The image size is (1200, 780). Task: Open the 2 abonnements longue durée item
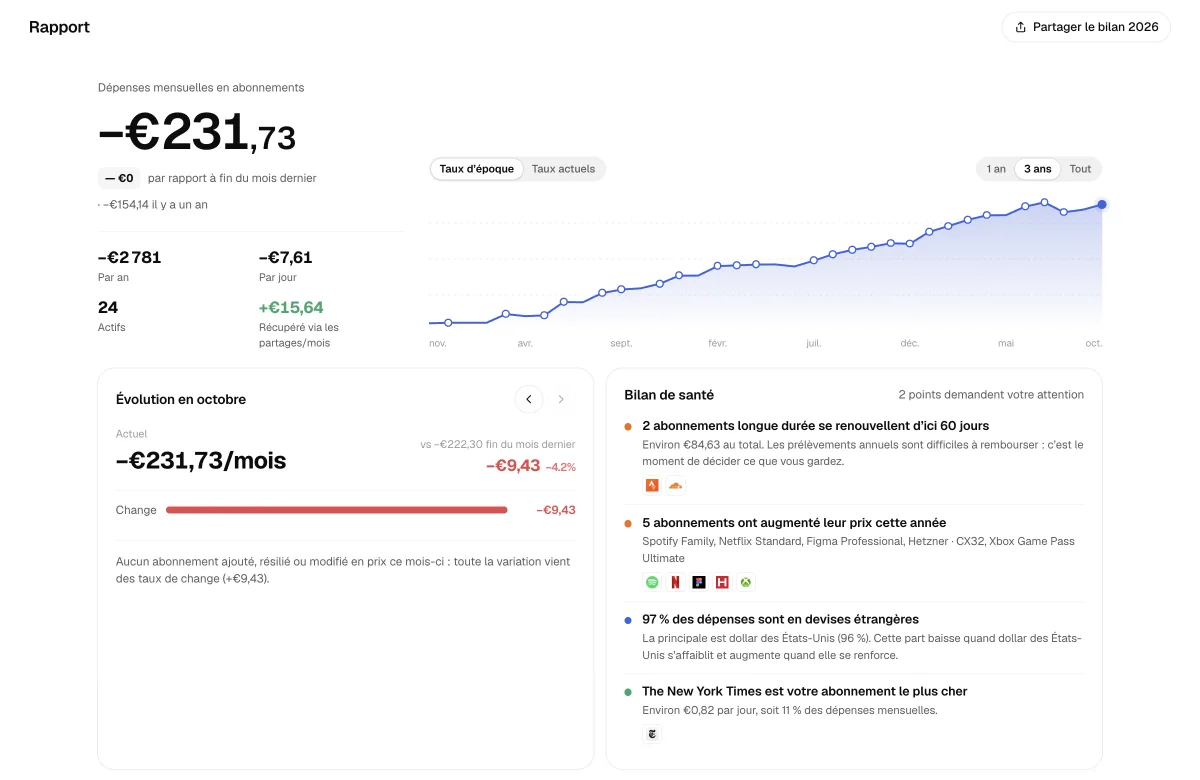(854, 458)
